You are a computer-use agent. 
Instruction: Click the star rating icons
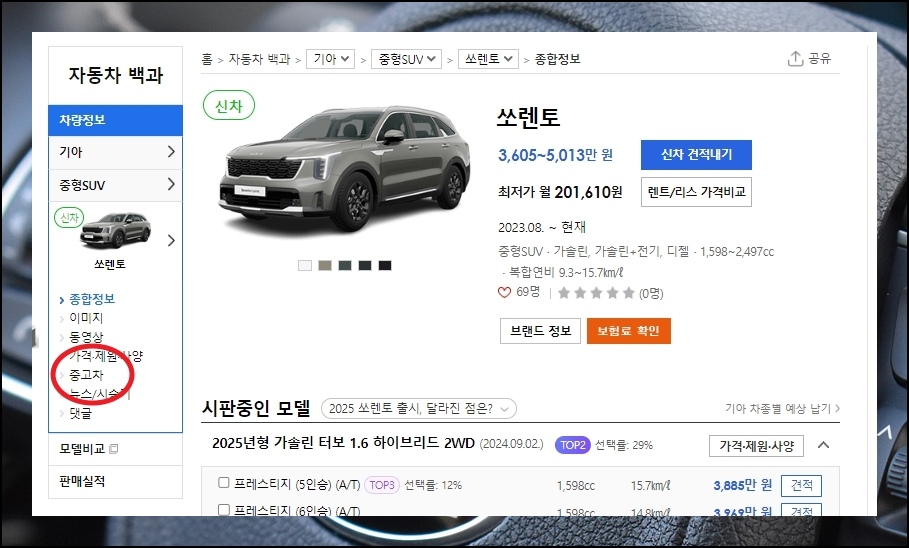coord(596,293)
